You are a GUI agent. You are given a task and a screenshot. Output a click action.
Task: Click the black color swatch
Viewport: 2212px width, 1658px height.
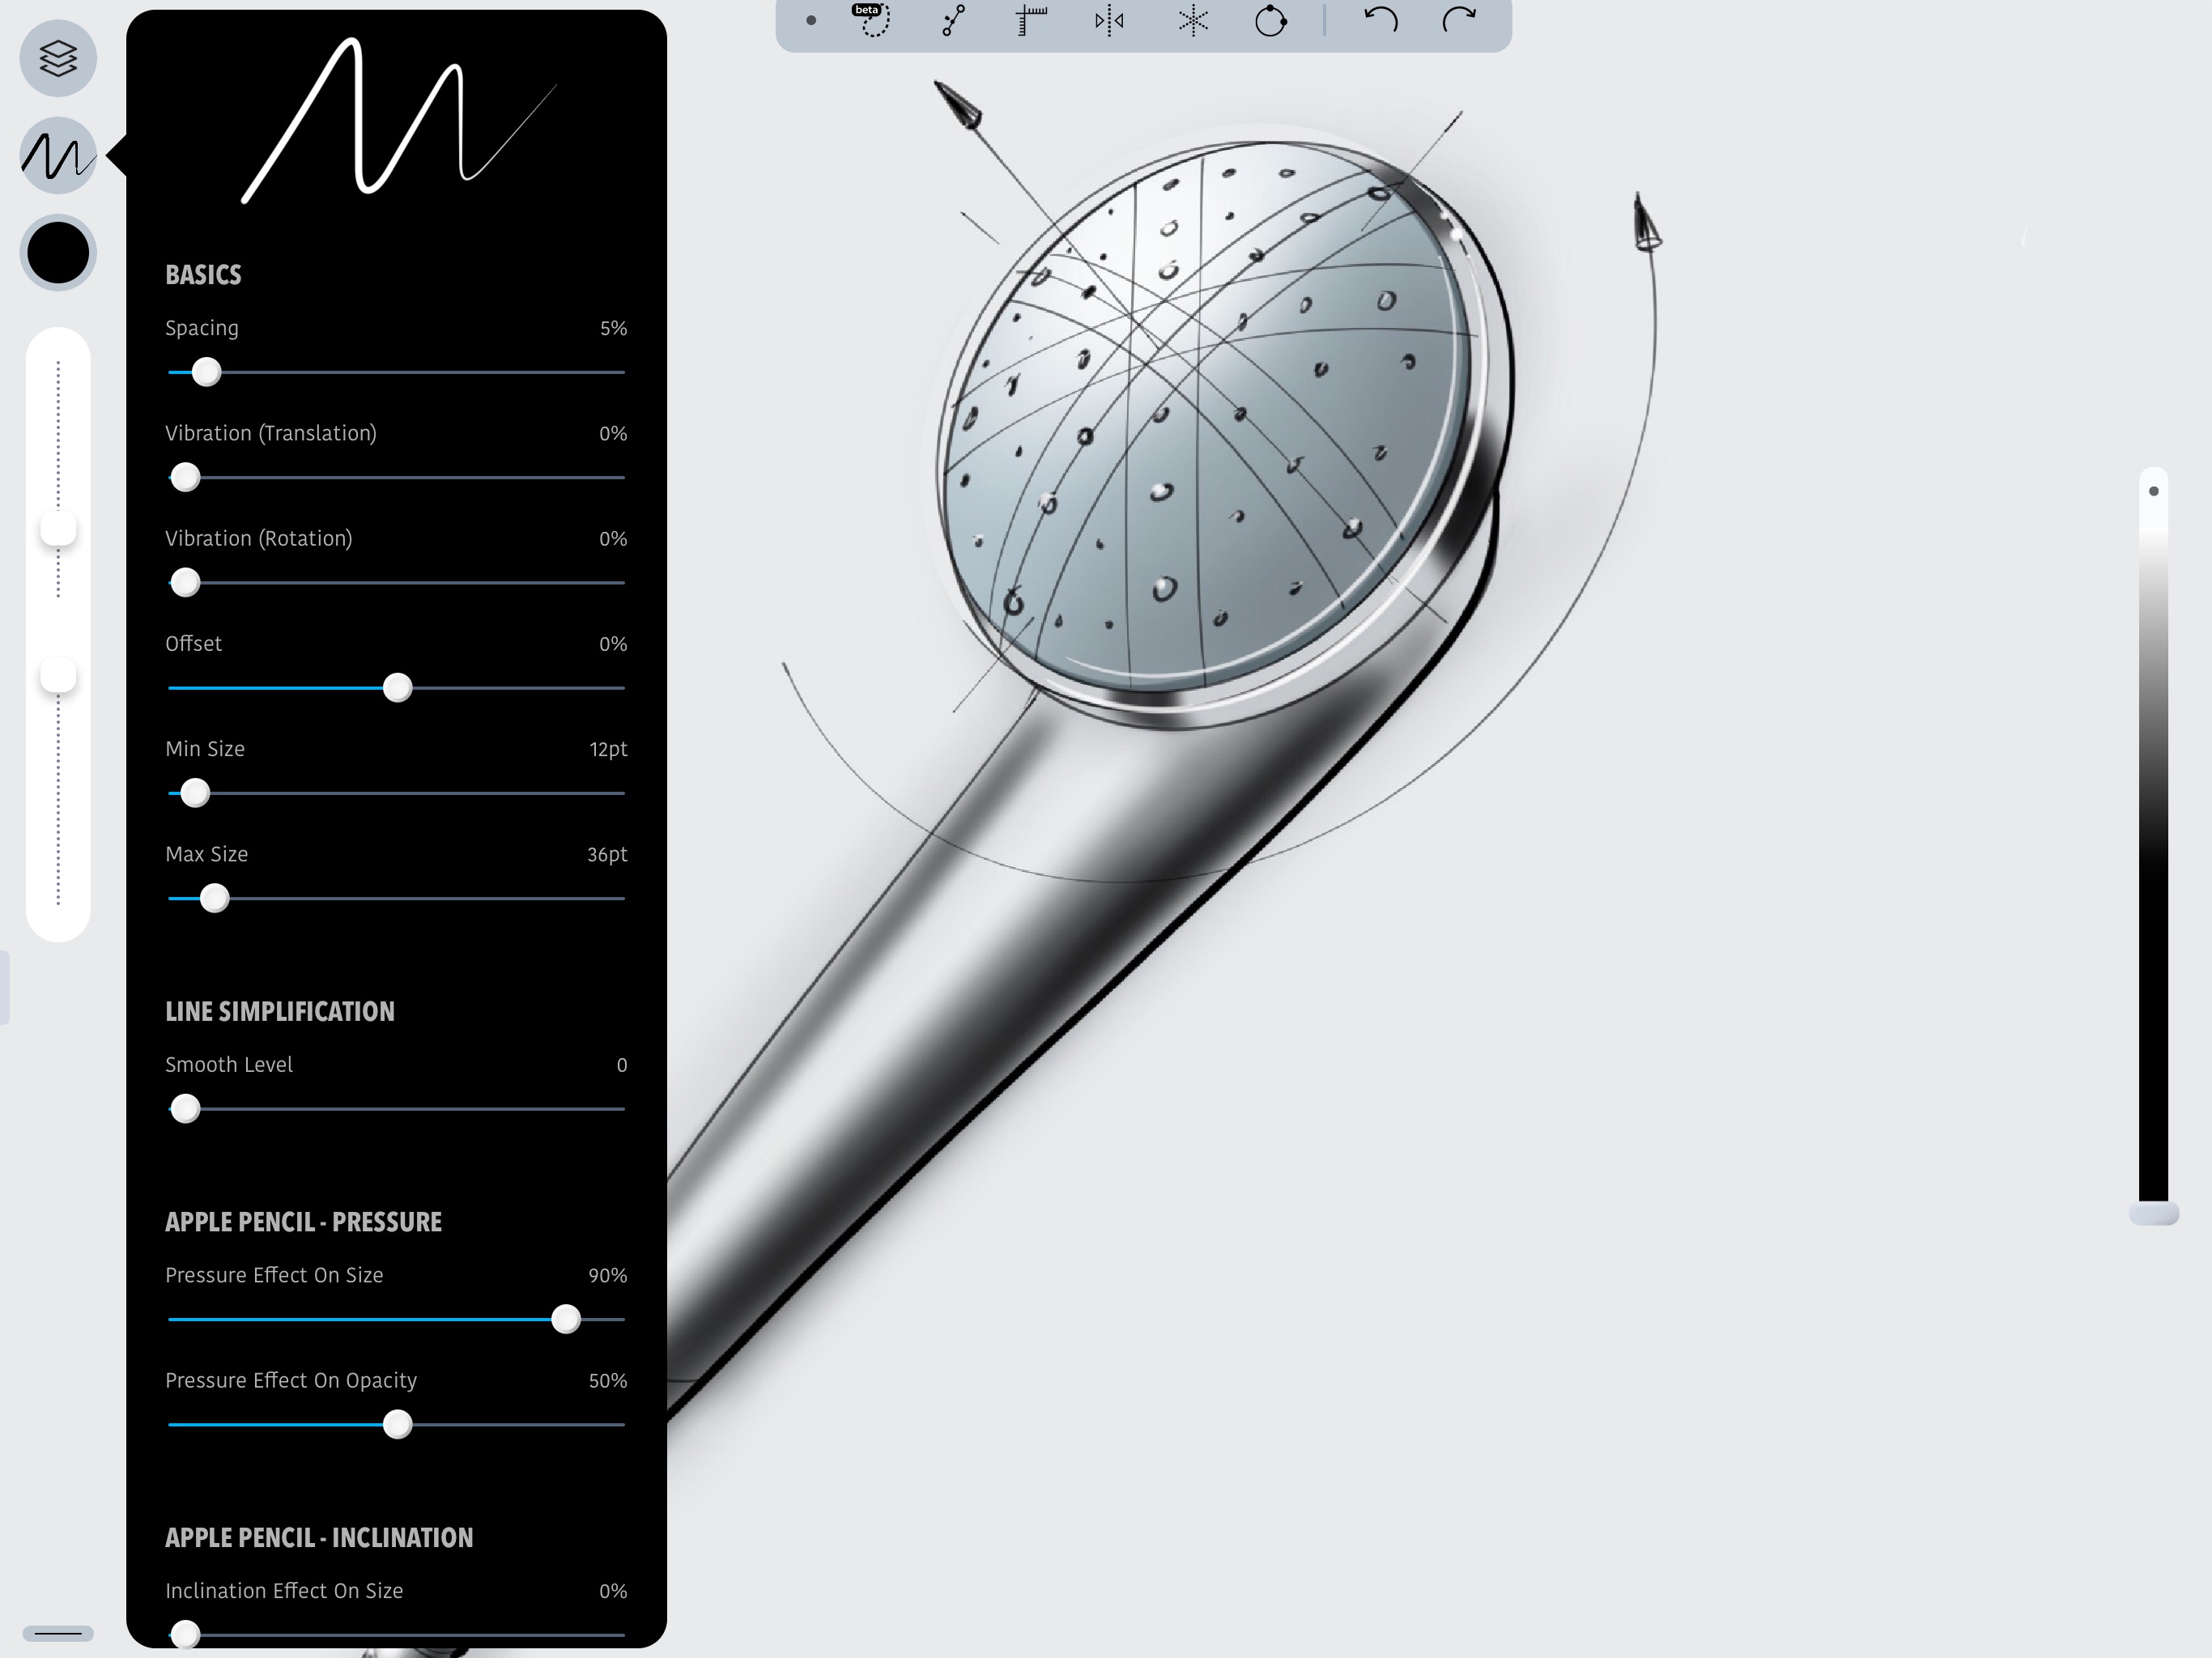pyautogui.click(x=57, y=251)
